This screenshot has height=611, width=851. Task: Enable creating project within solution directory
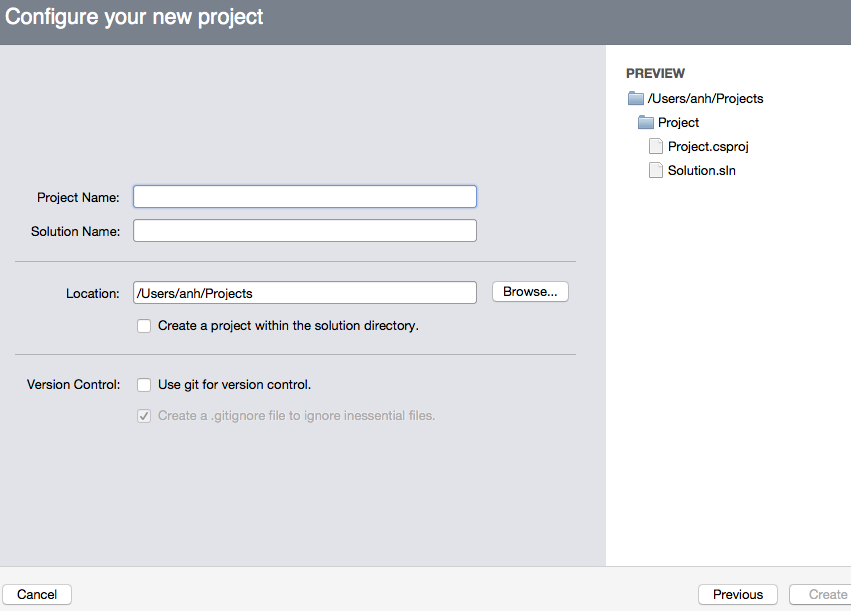click(144, 326)
